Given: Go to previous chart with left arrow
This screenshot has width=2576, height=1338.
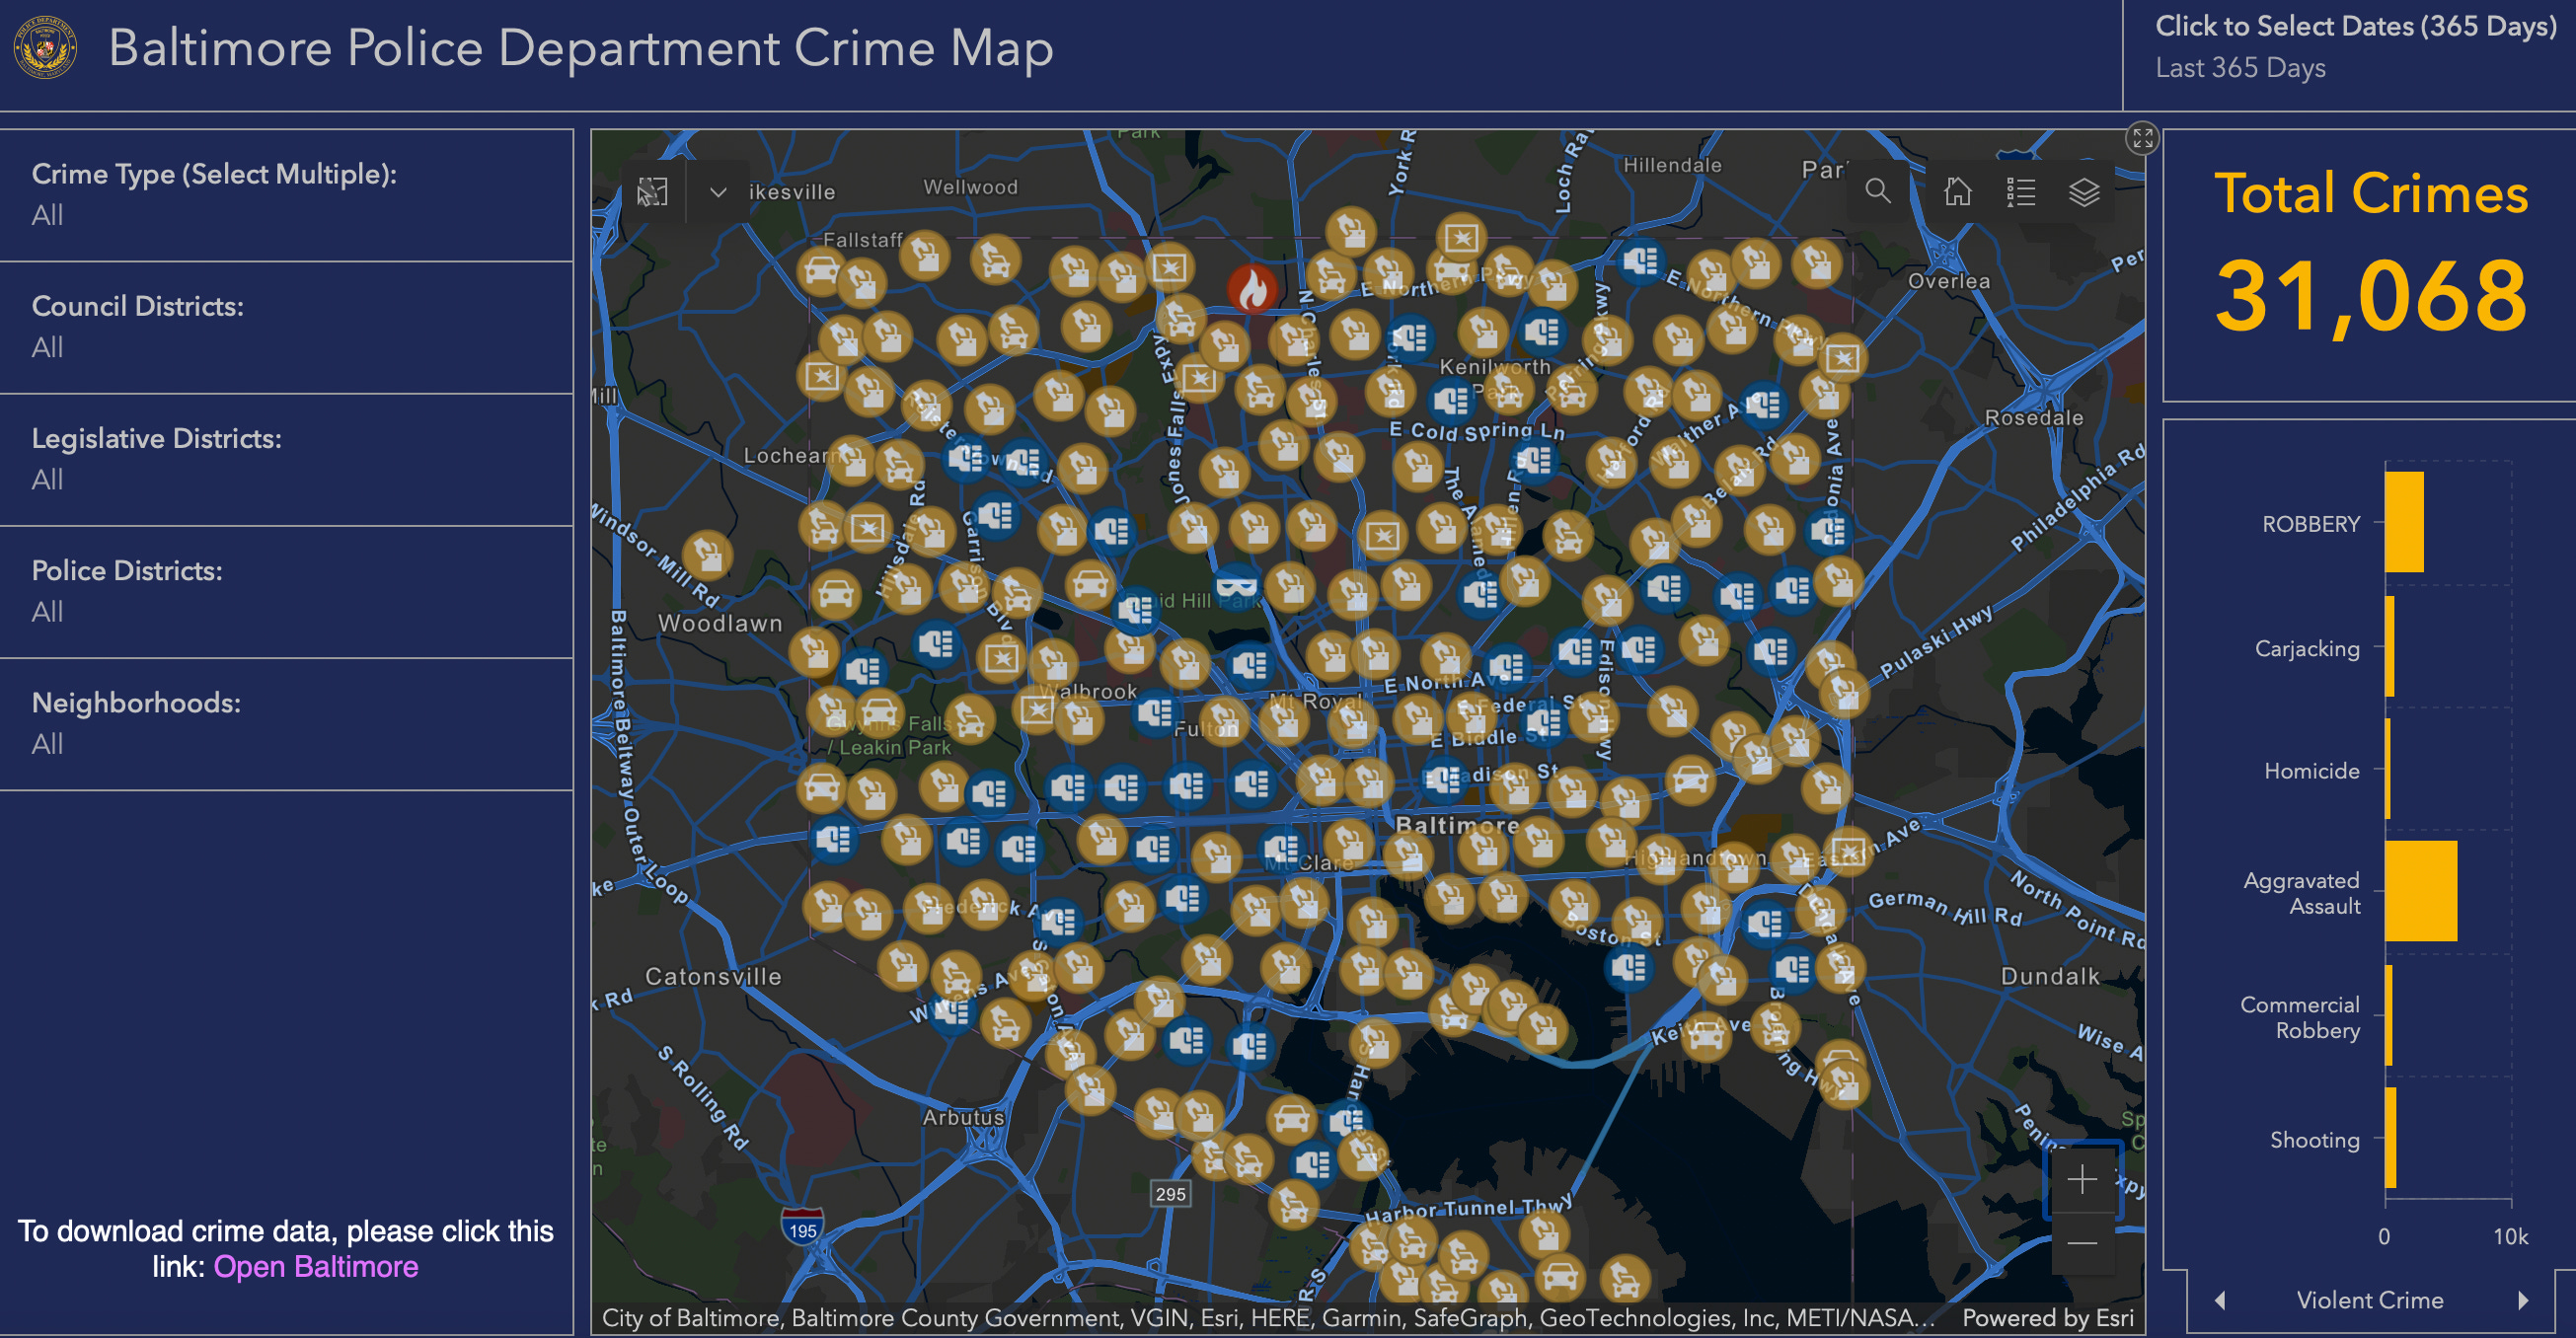Looking at the screenshot, I should pyautogui.click(x=2220, y=1300).
